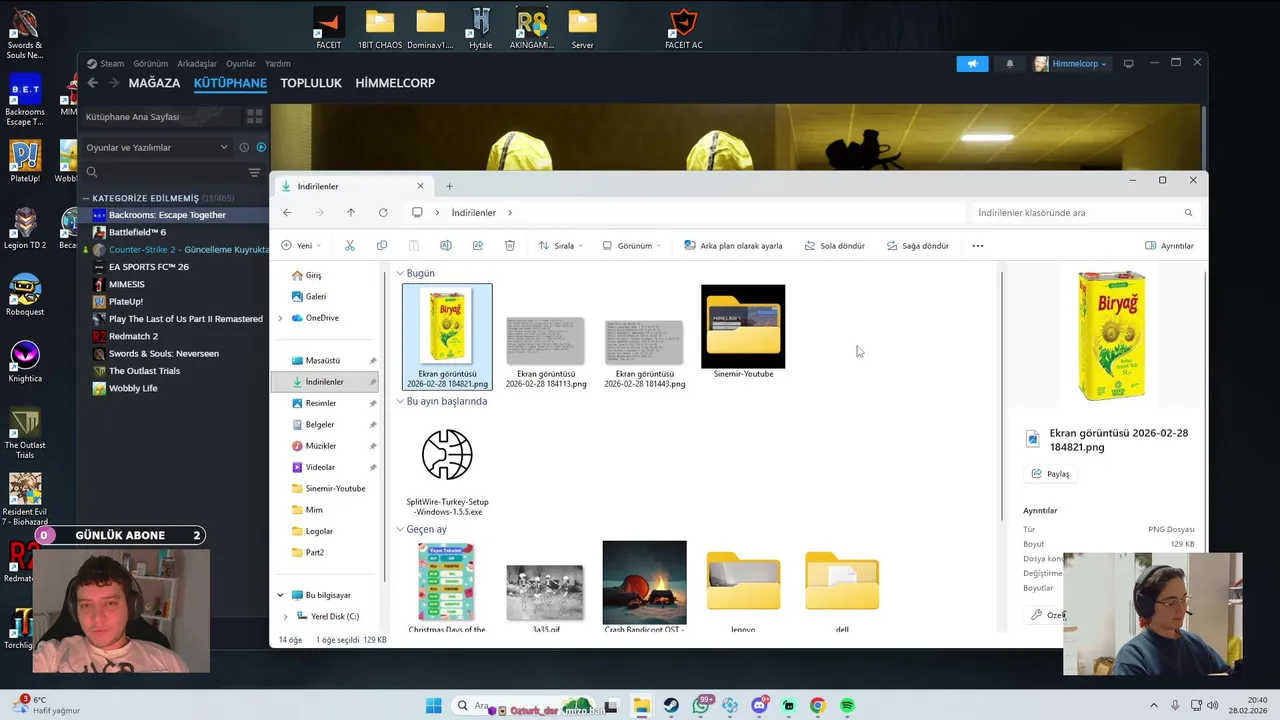Open WhatsApp from the taskbar
1280x720 pixels.
[701, 705]
